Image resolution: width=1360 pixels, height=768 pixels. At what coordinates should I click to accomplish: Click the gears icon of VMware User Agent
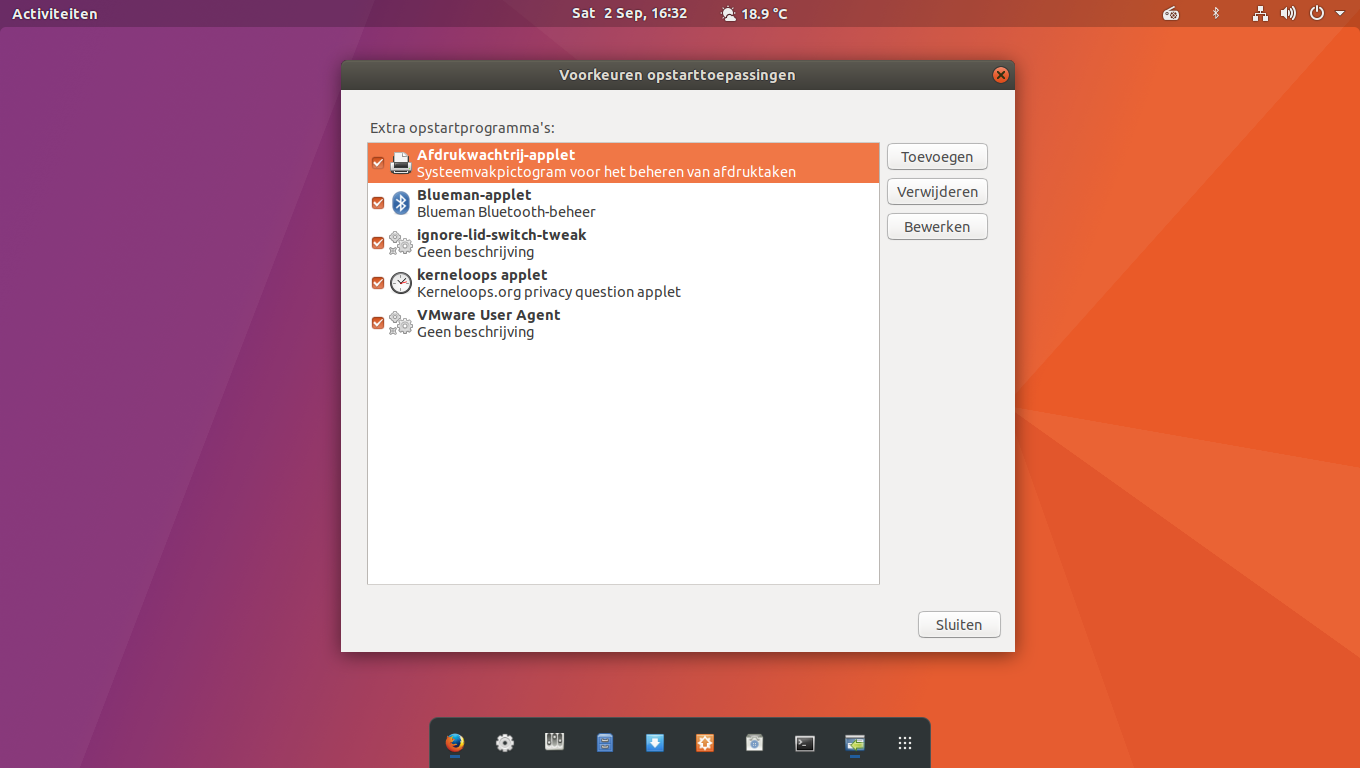[400, 323]
